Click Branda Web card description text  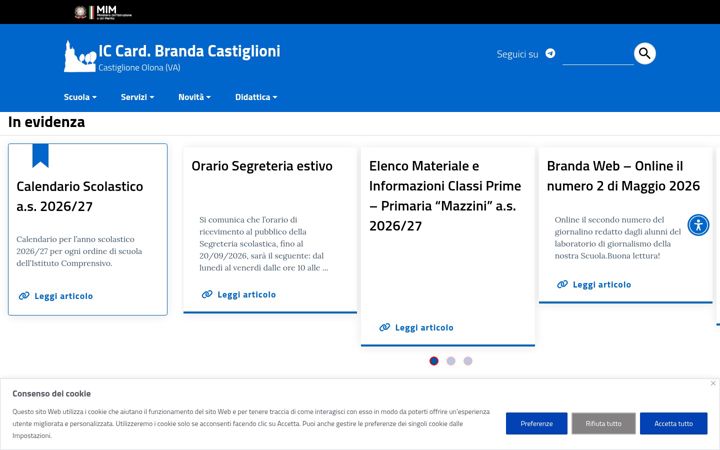618,237
